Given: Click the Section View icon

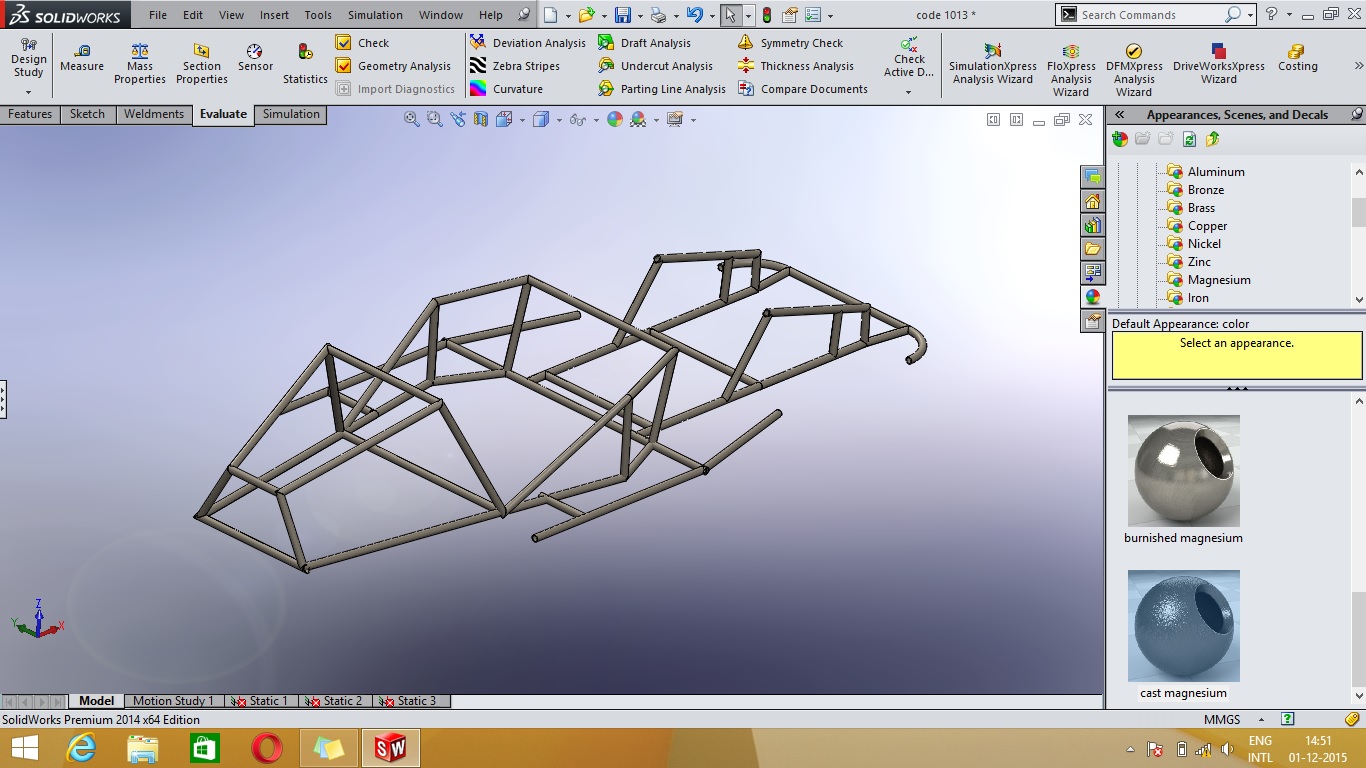Looking at the screenshot, I should coord(481,119).
